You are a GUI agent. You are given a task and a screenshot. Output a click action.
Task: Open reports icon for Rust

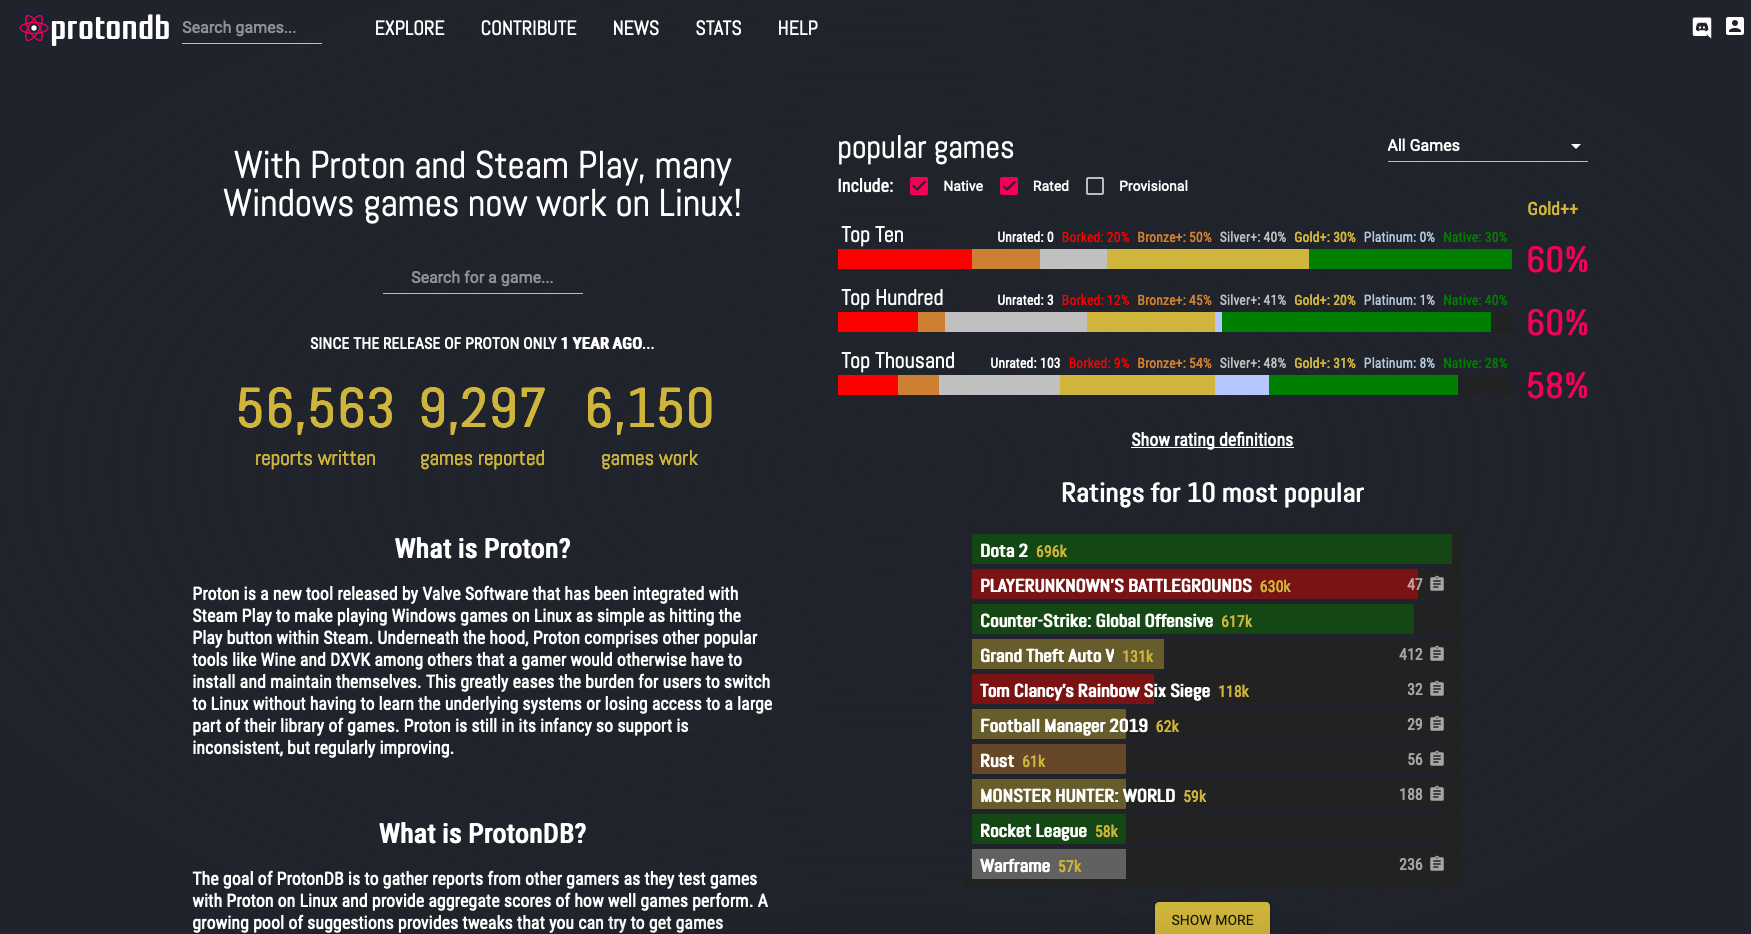[x=1437, y=759]
